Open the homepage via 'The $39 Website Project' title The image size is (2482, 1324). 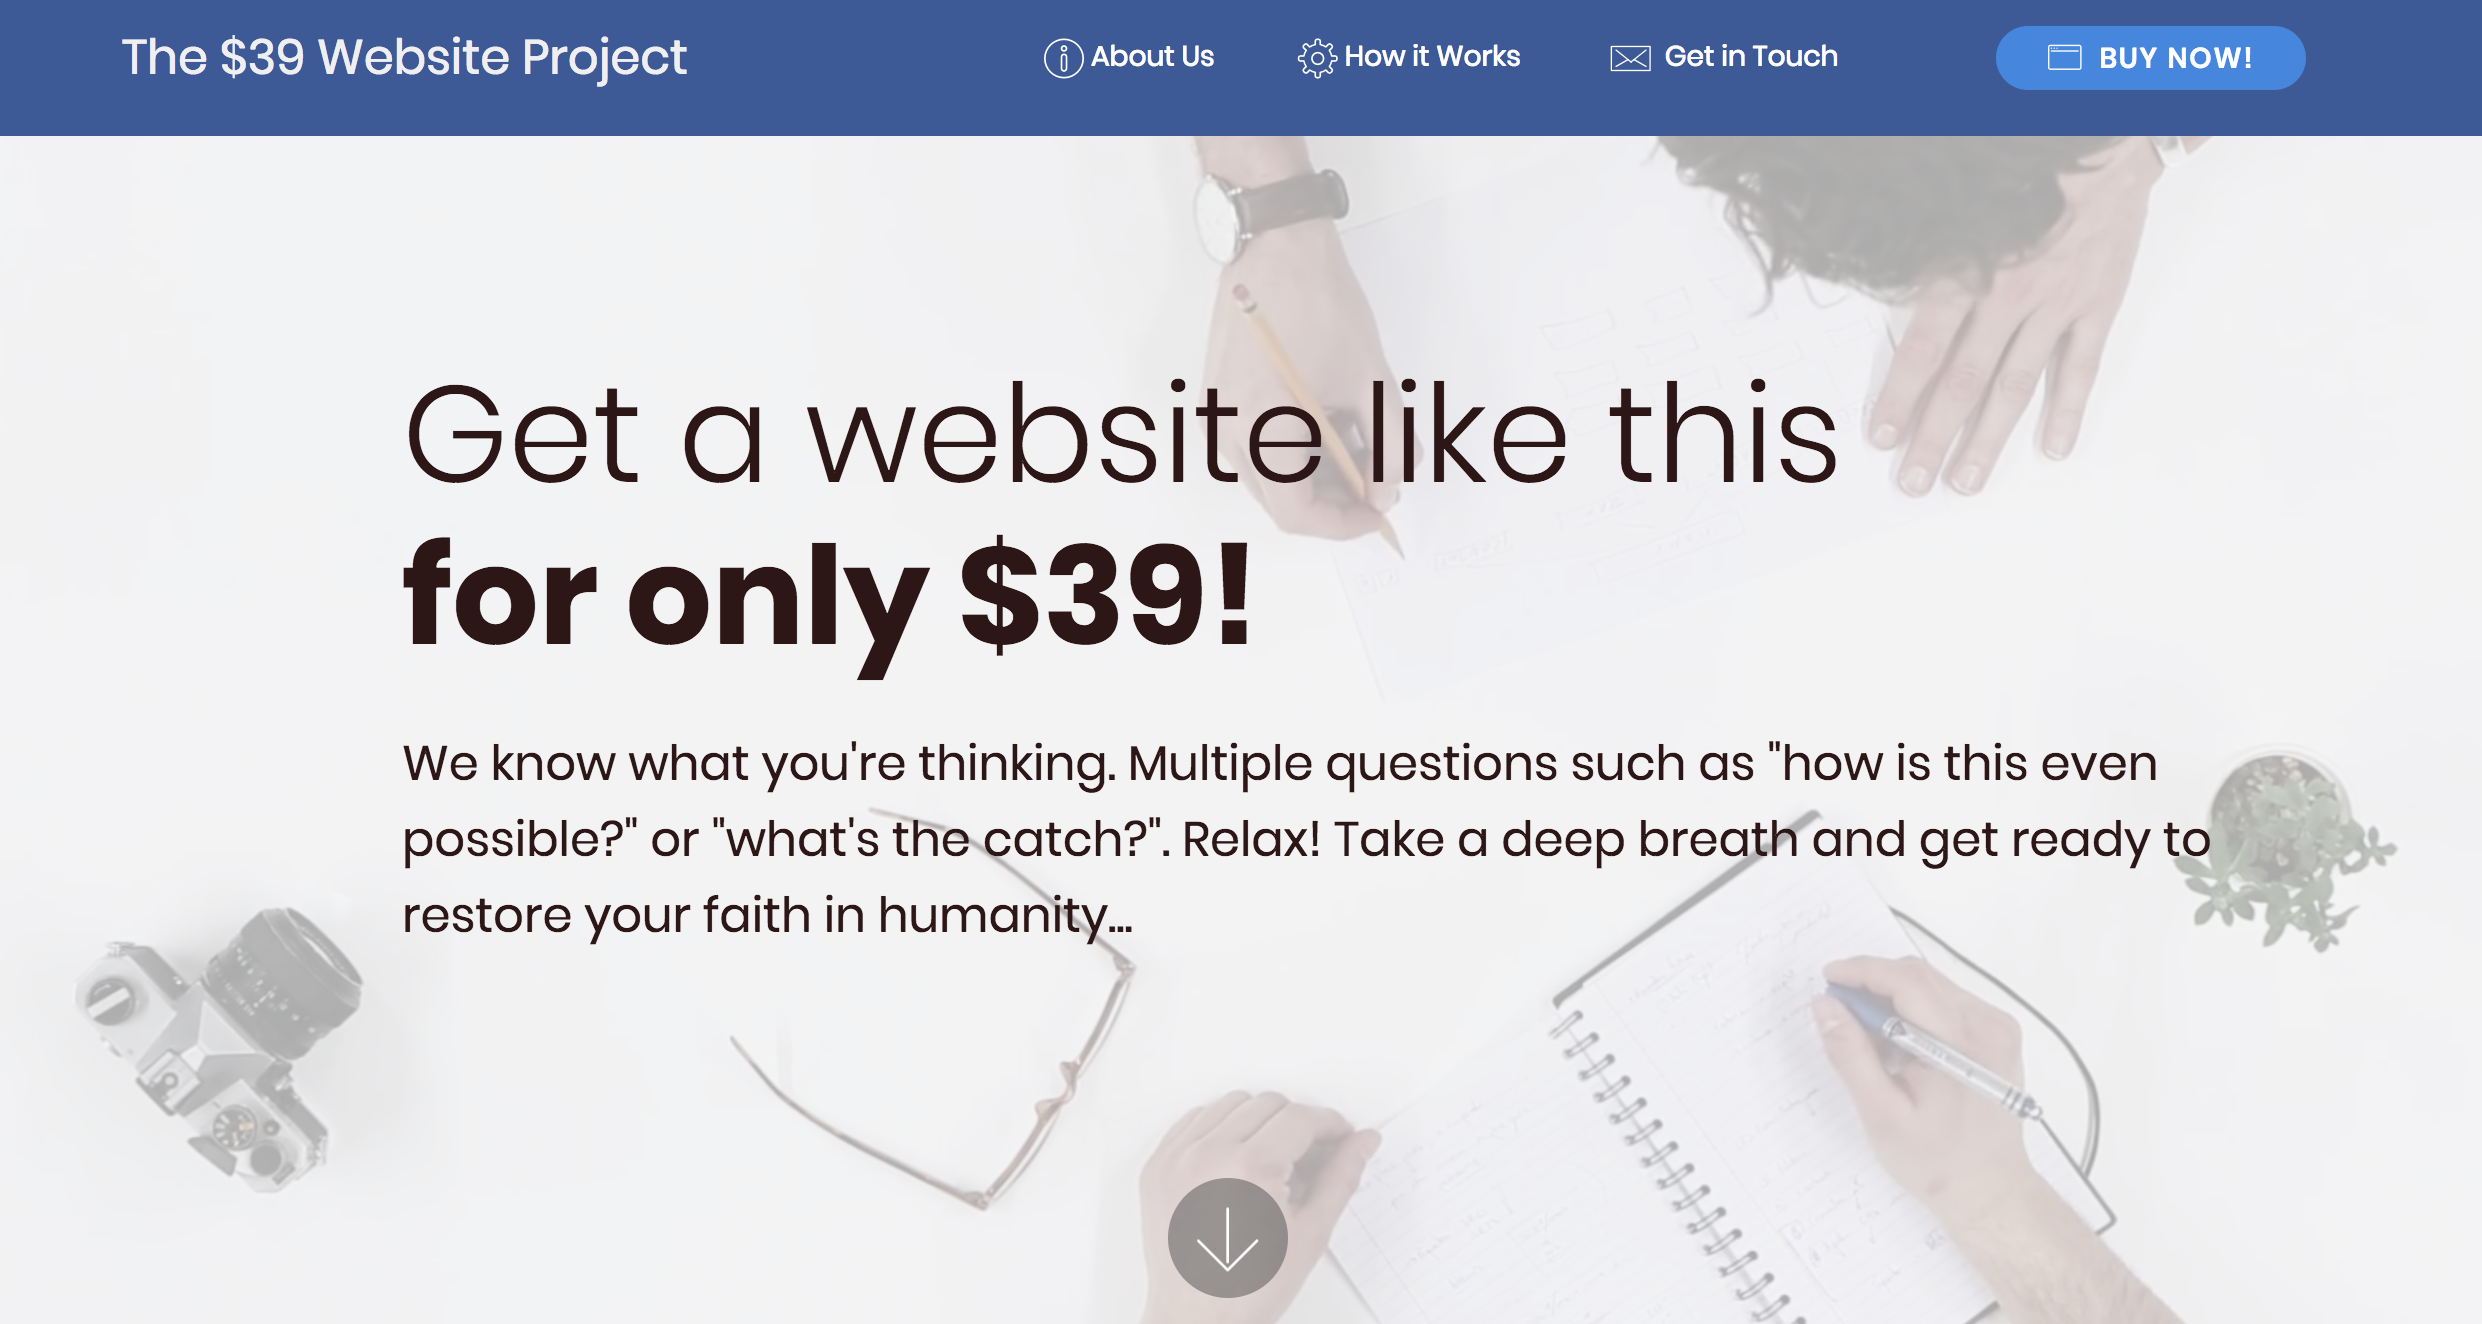(x=405, y=57)
